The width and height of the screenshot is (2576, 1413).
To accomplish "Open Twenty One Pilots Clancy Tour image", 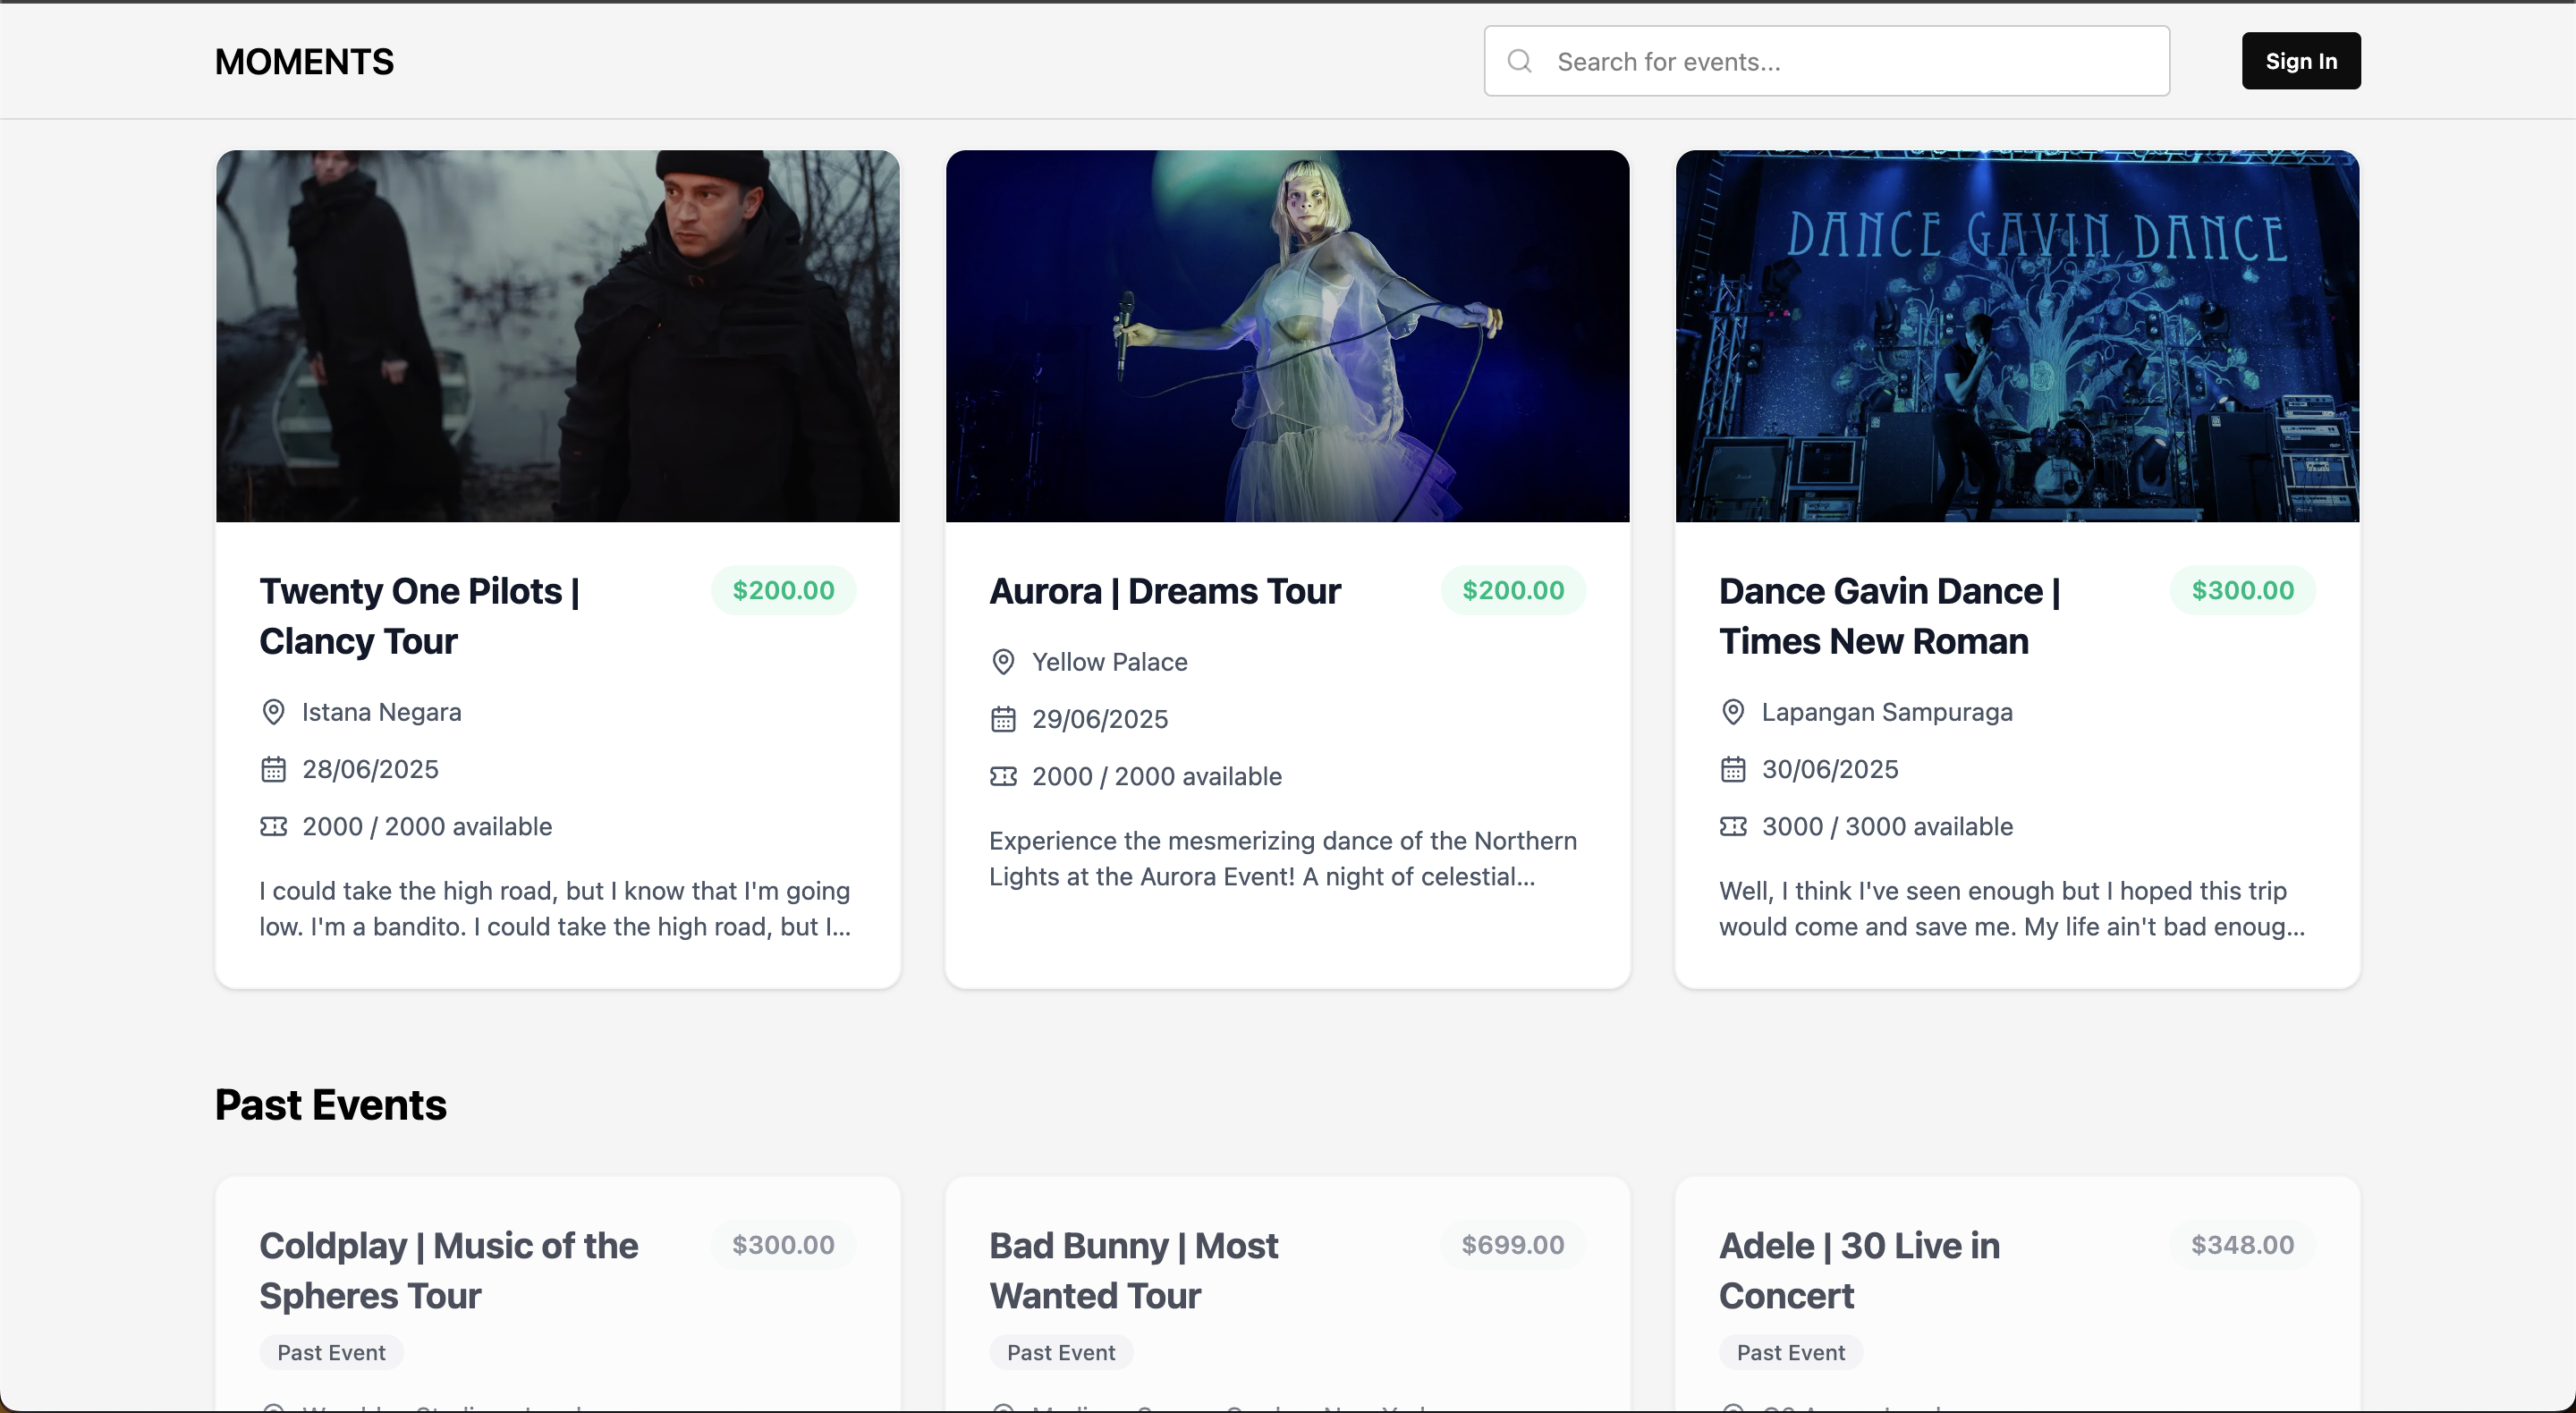I will 558,336.
